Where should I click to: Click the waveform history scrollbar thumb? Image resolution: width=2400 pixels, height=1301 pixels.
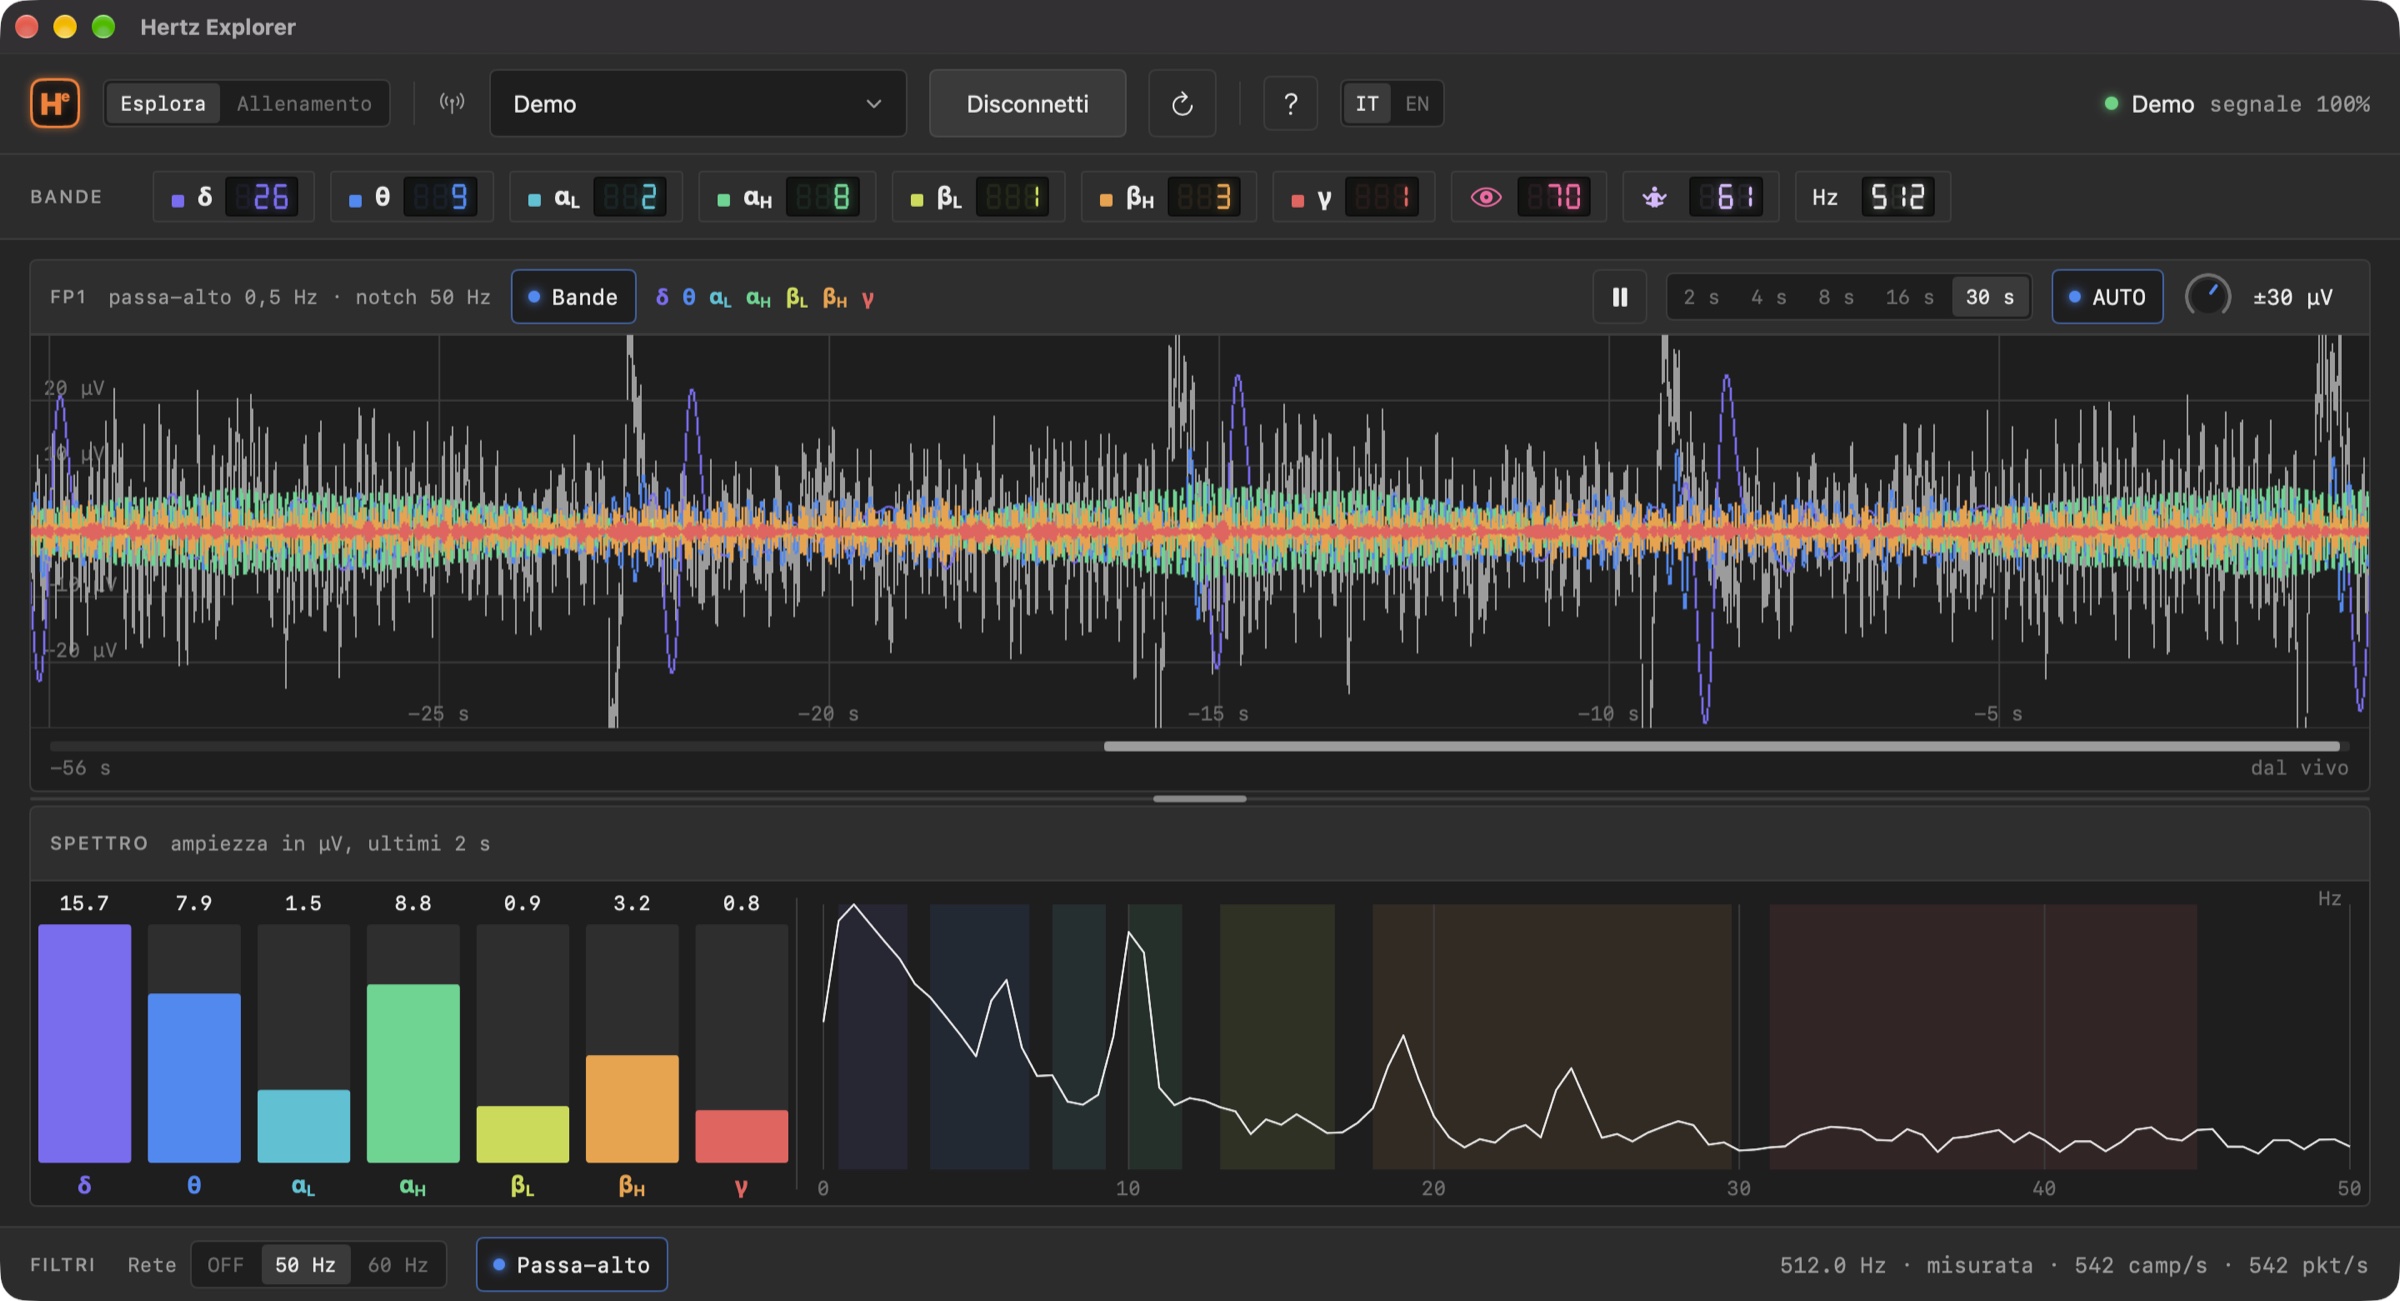[1721, 746]
